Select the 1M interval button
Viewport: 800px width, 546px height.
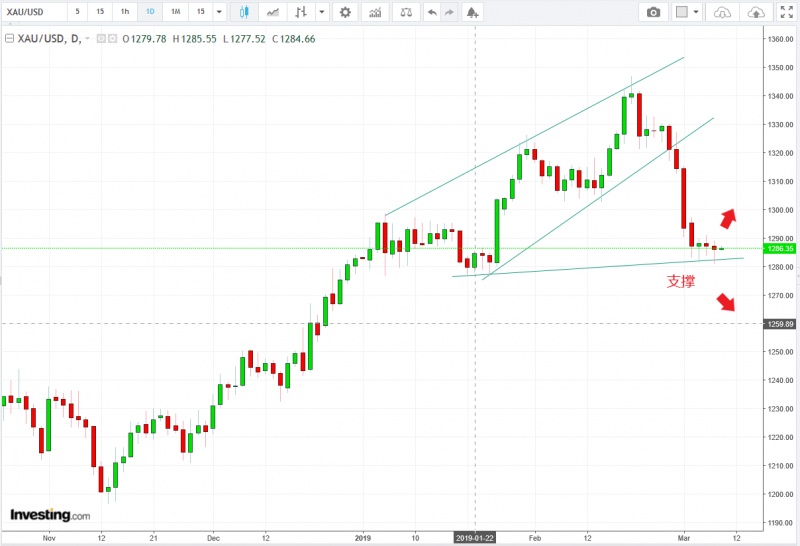175,12
